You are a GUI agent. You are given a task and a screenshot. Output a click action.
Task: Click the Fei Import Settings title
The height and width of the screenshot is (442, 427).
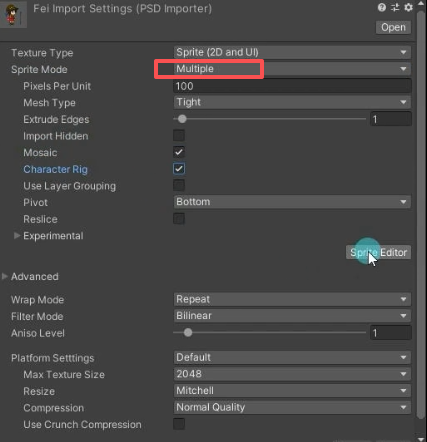[x=122, y=9]
